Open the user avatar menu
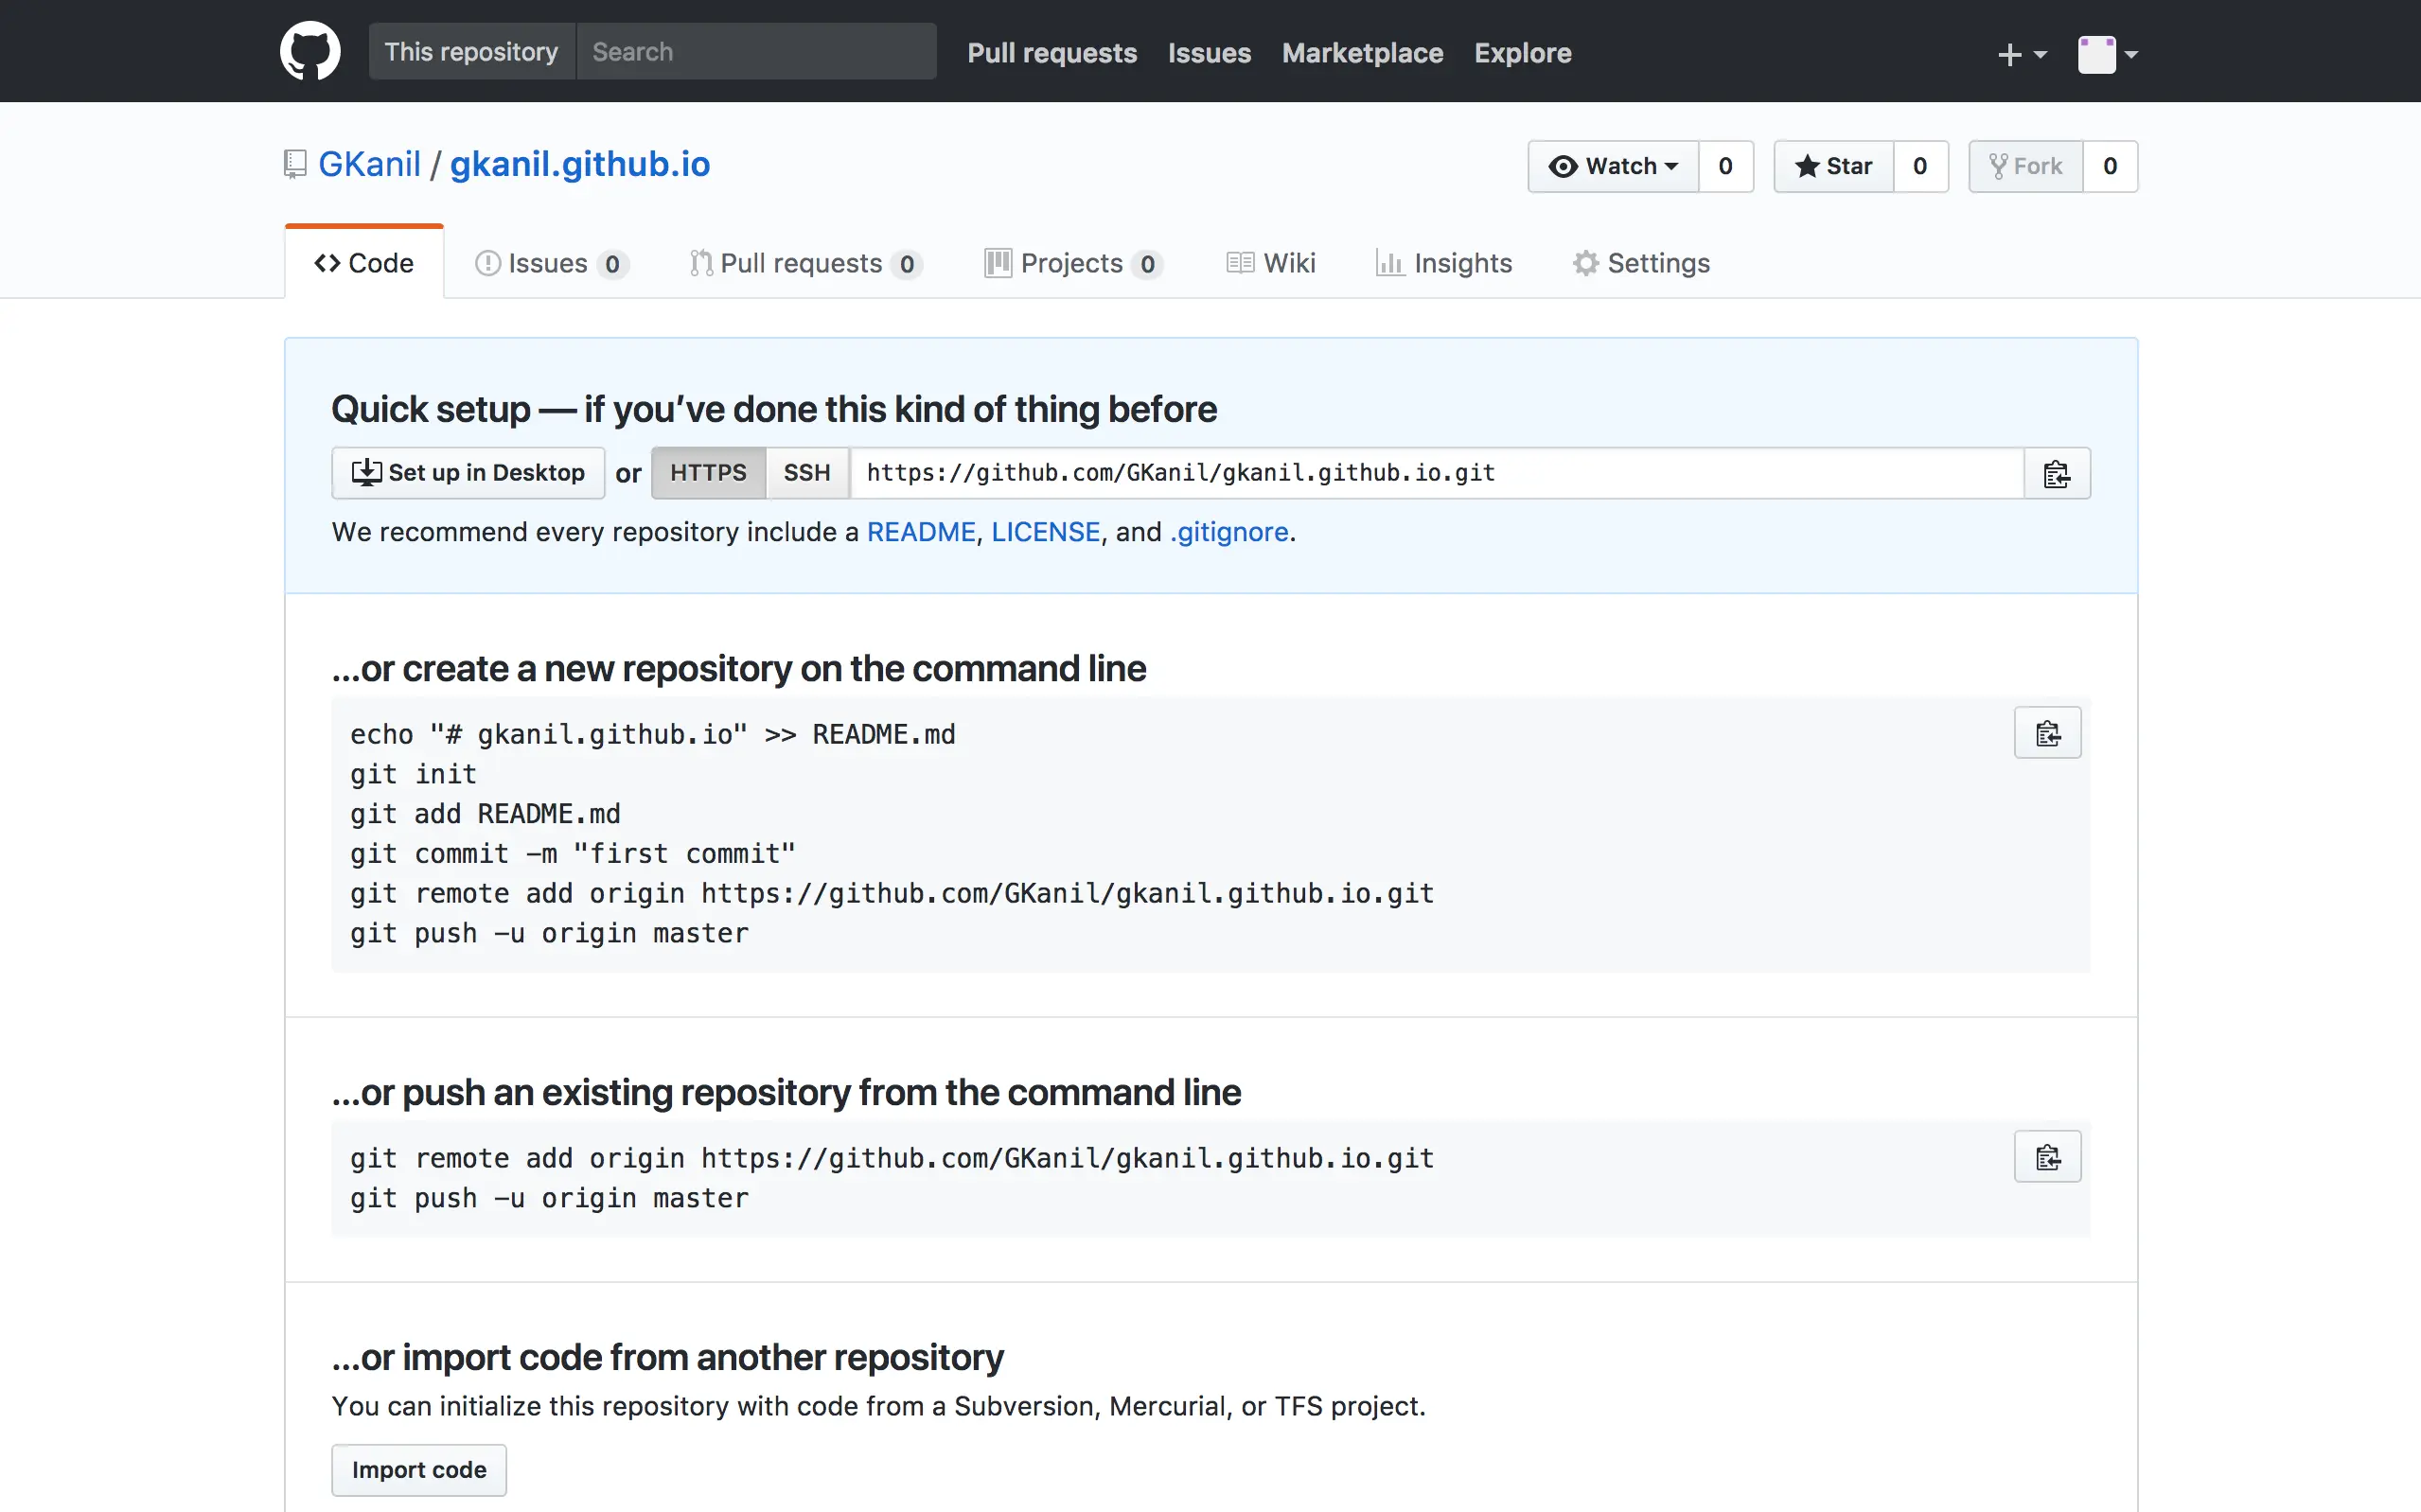The image size is (2421, 1512). [2107, 54]
